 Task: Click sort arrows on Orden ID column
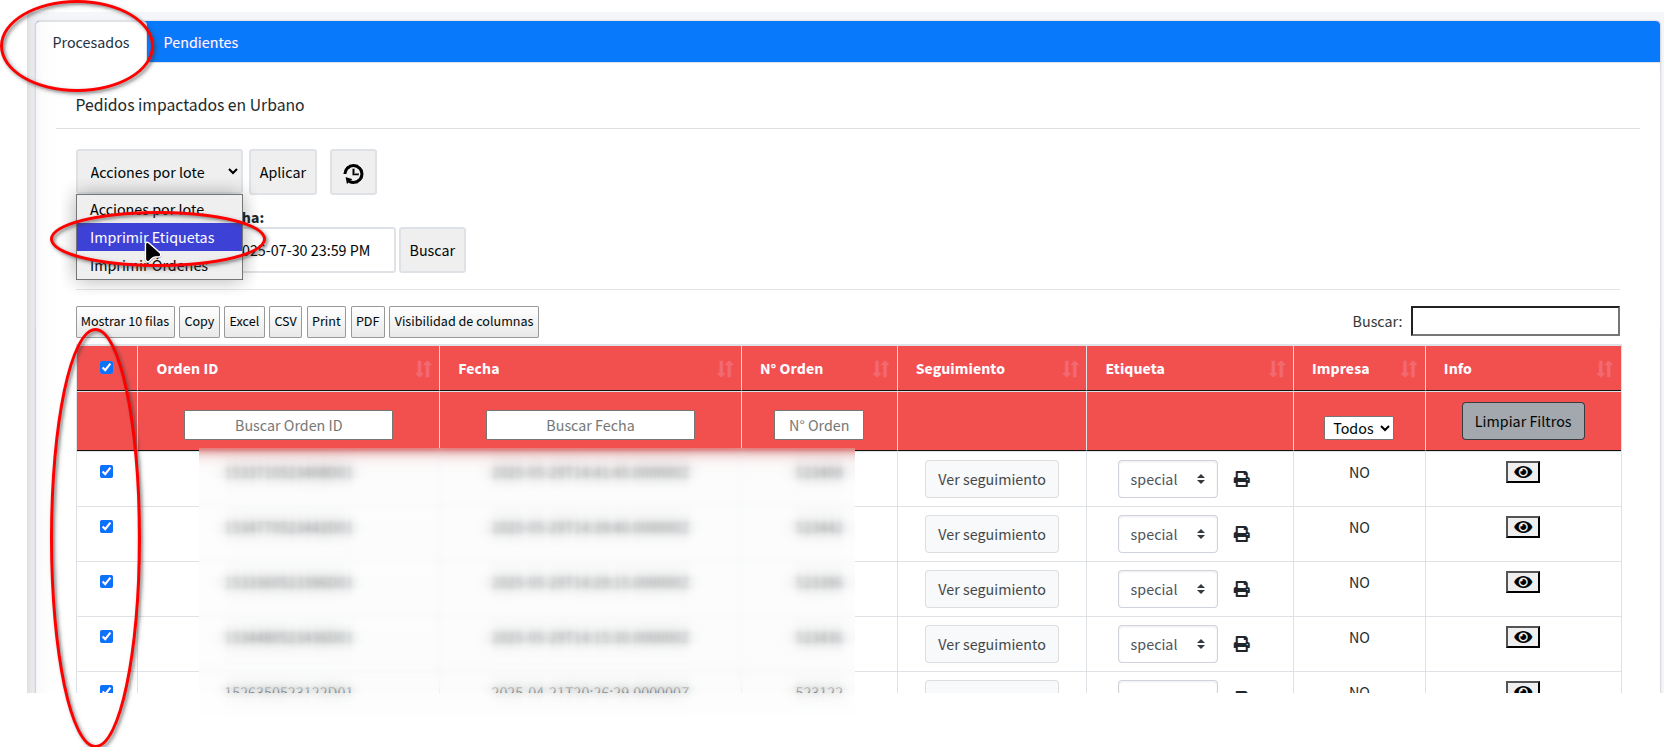point(423,369)
